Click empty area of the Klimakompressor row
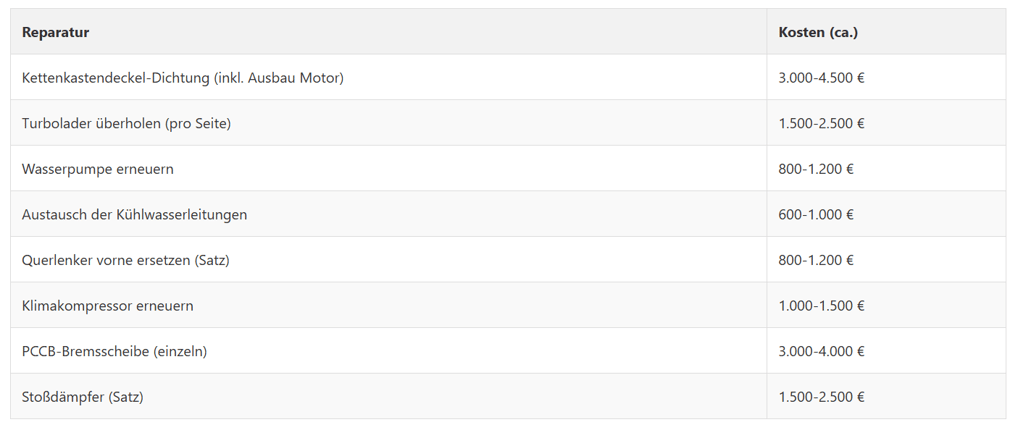Viewport: 1018px width, 429px height. pos(480,305)
